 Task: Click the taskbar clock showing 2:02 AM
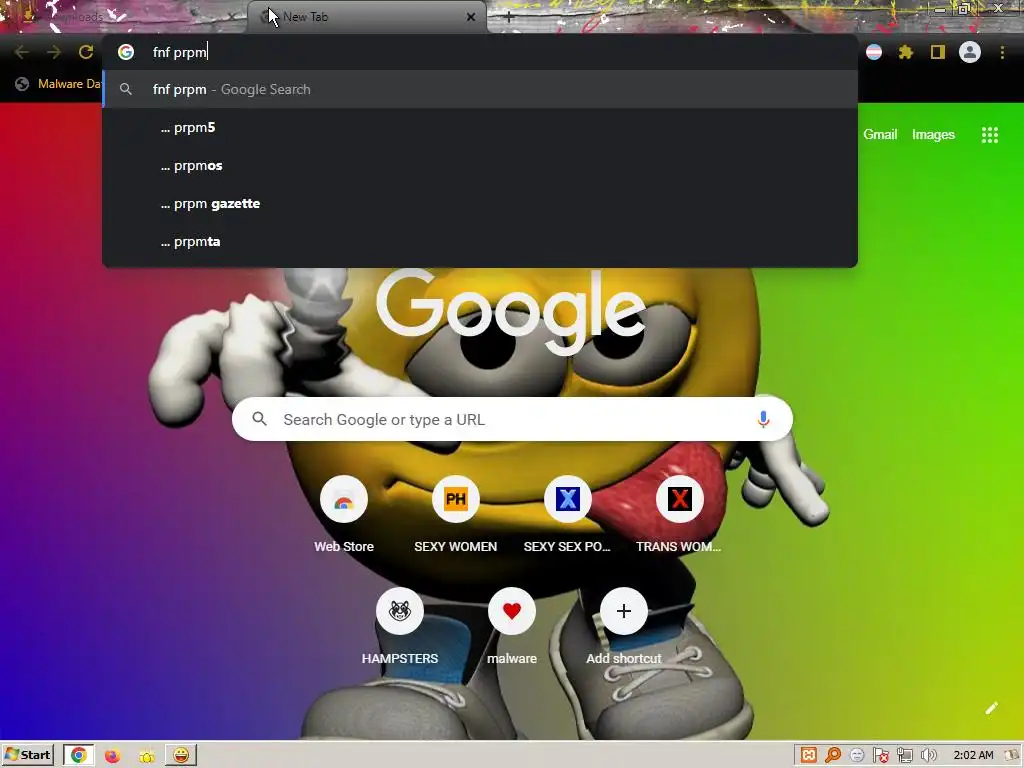click(x=973, y=756)
